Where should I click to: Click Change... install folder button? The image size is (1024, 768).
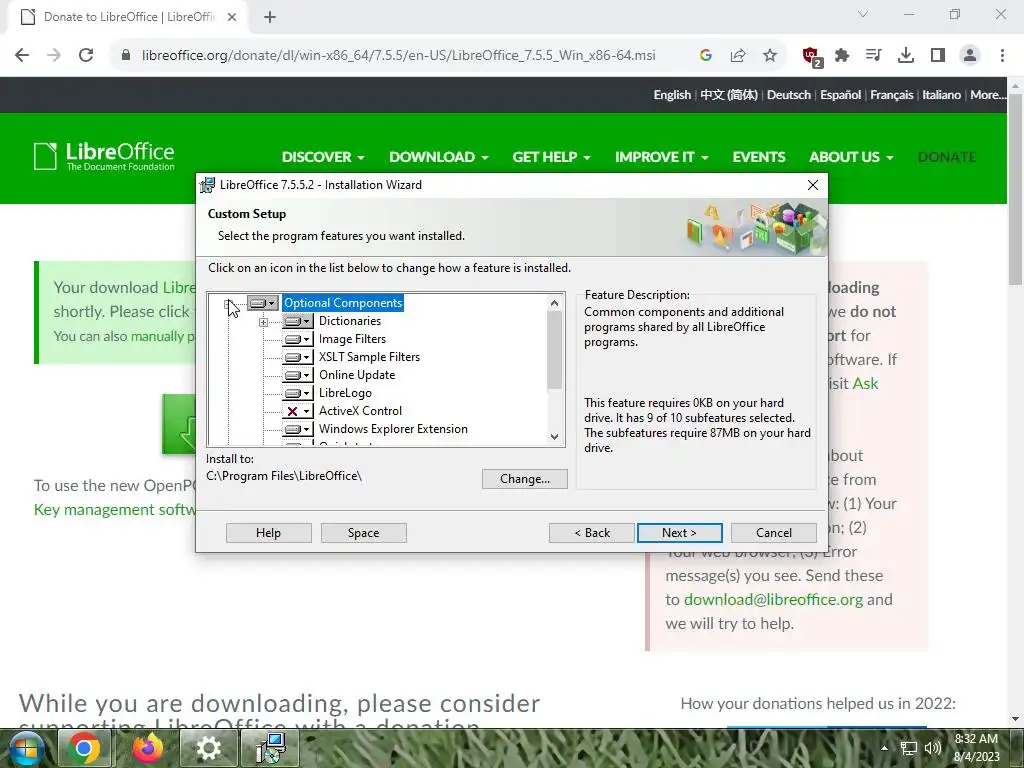(524, 479)
